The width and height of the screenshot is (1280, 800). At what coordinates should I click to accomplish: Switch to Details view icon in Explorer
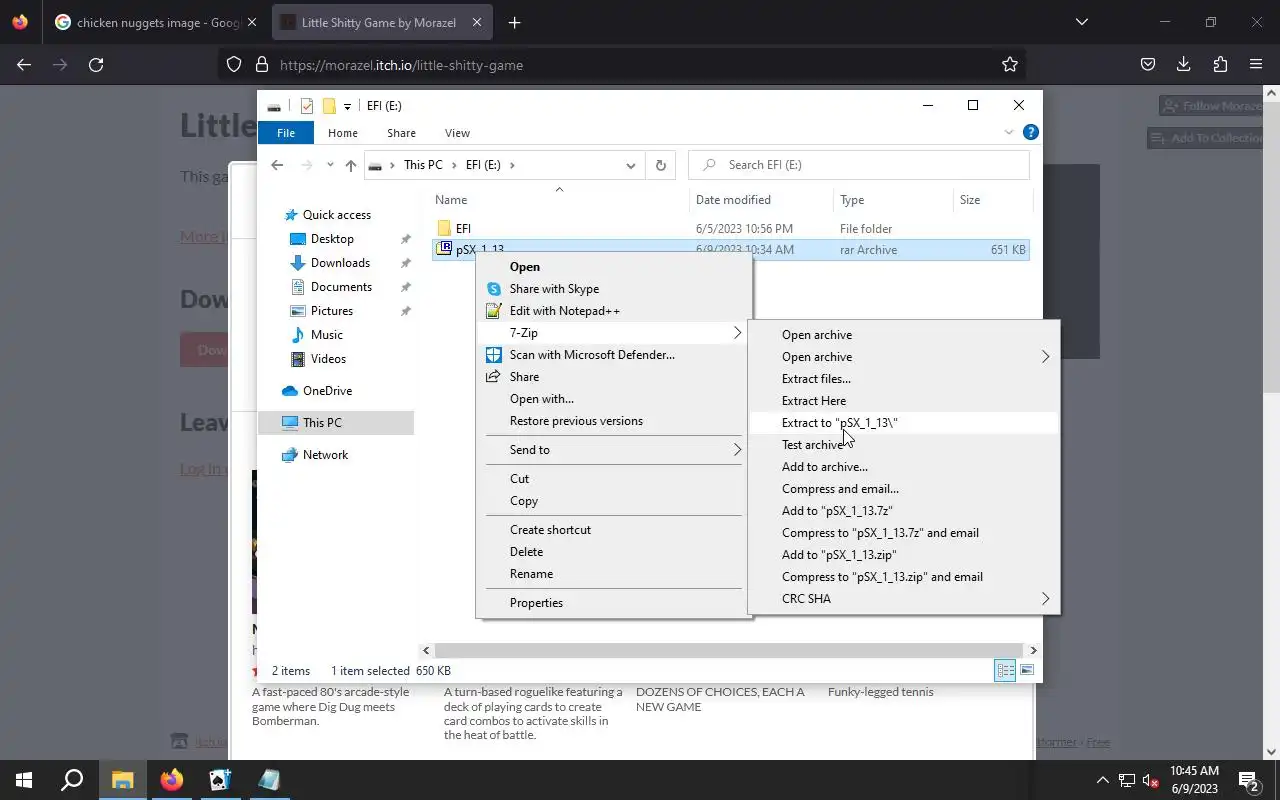1005,670
